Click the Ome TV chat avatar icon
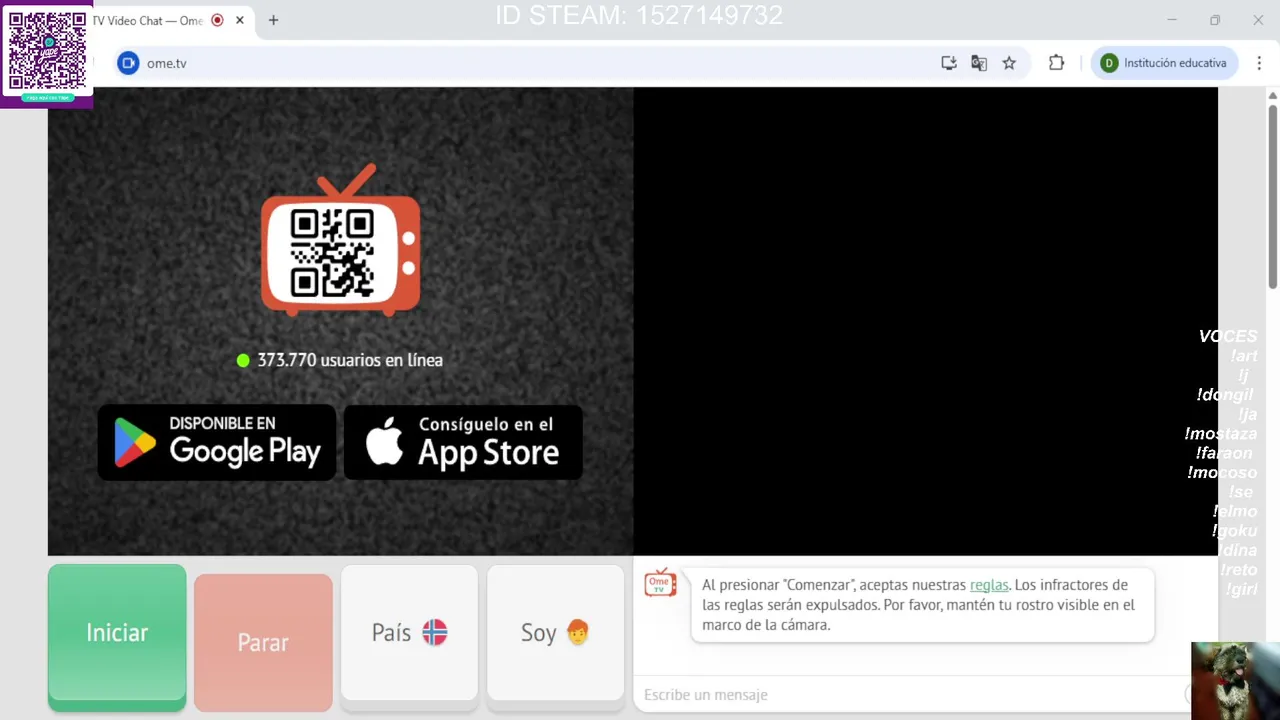This screenshot has height=720, width=1280. coord(660,582)
